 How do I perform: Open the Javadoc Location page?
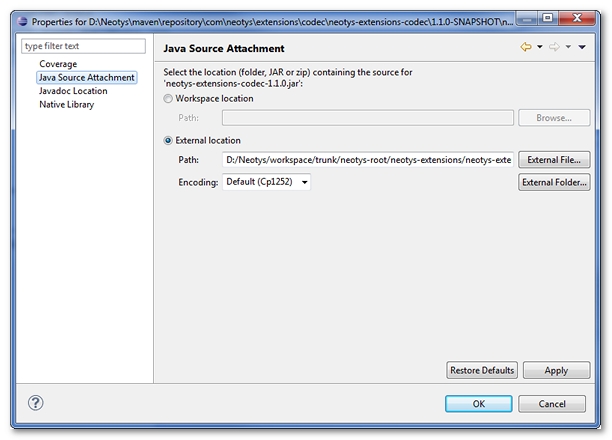pos(73,91)
